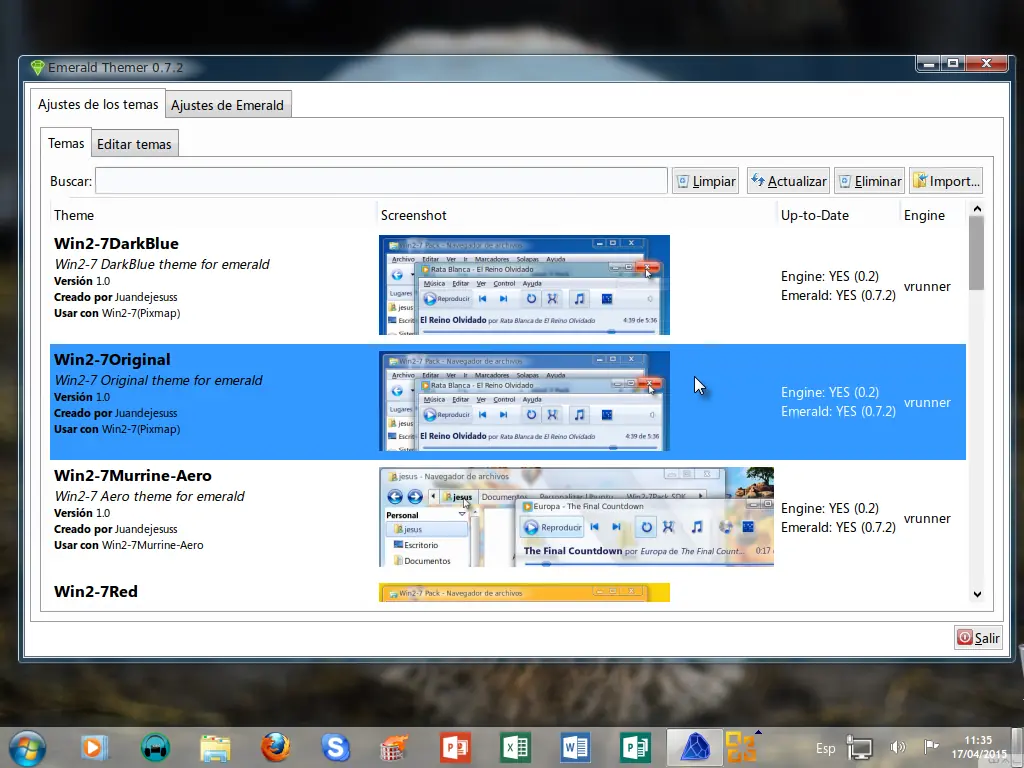
Task: Click the Eliminar button
Action: pos(870,181)
